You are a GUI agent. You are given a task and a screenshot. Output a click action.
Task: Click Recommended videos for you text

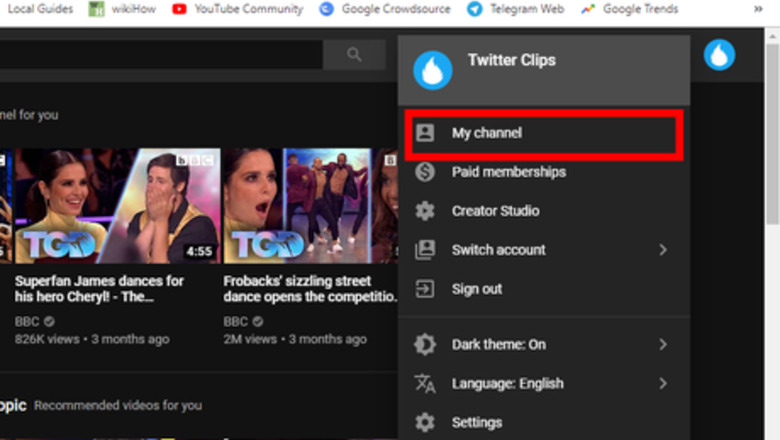(x=118, y=406)
